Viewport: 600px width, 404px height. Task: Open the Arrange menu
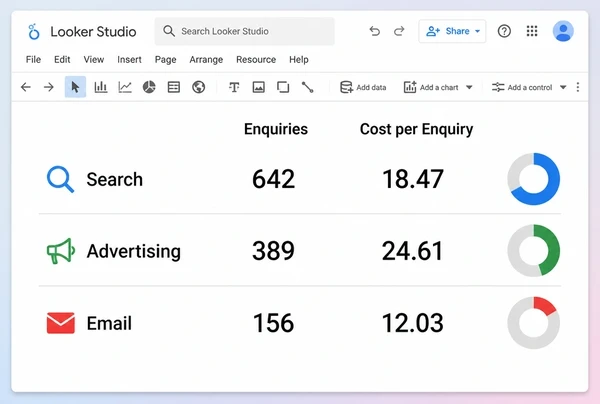click(x=206, y=60)
